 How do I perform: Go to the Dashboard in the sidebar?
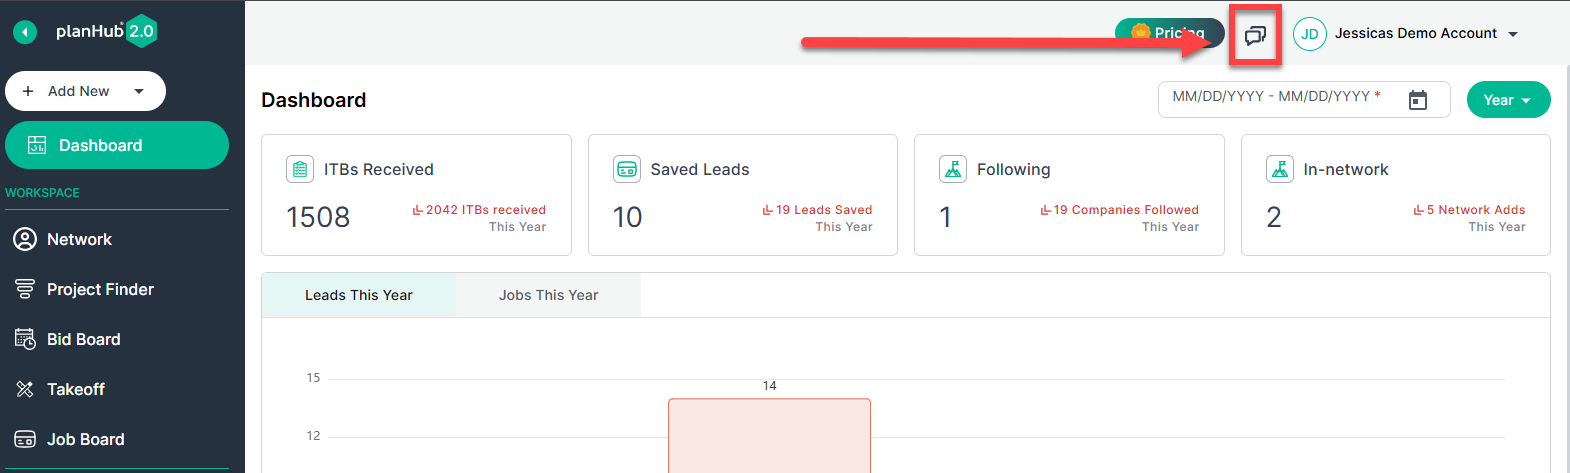117,145
